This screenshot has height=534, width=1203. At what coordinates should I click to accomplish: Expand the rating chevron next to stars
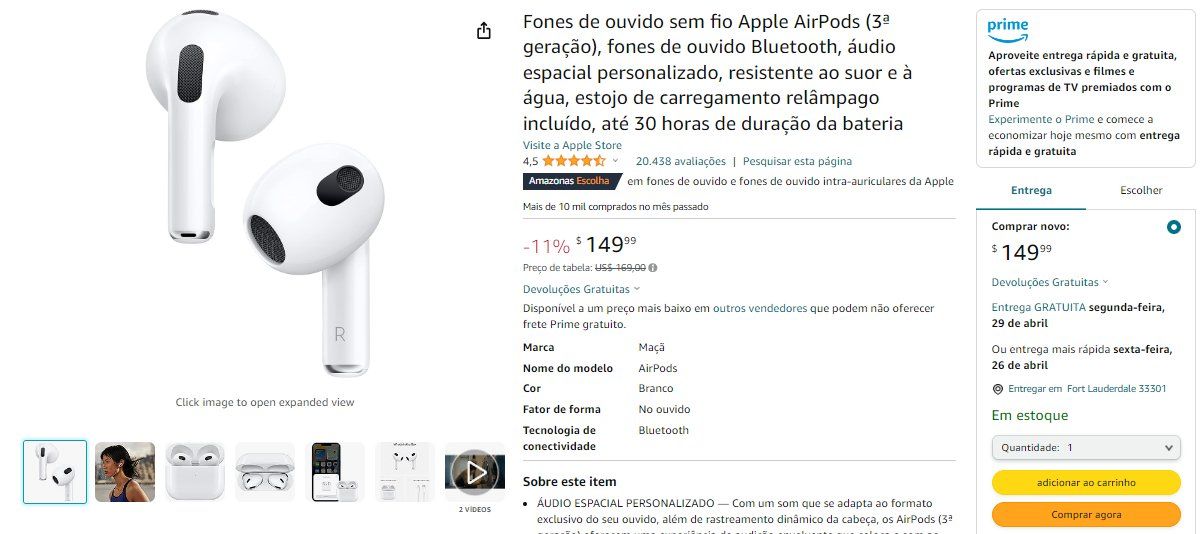click(615, 161)
